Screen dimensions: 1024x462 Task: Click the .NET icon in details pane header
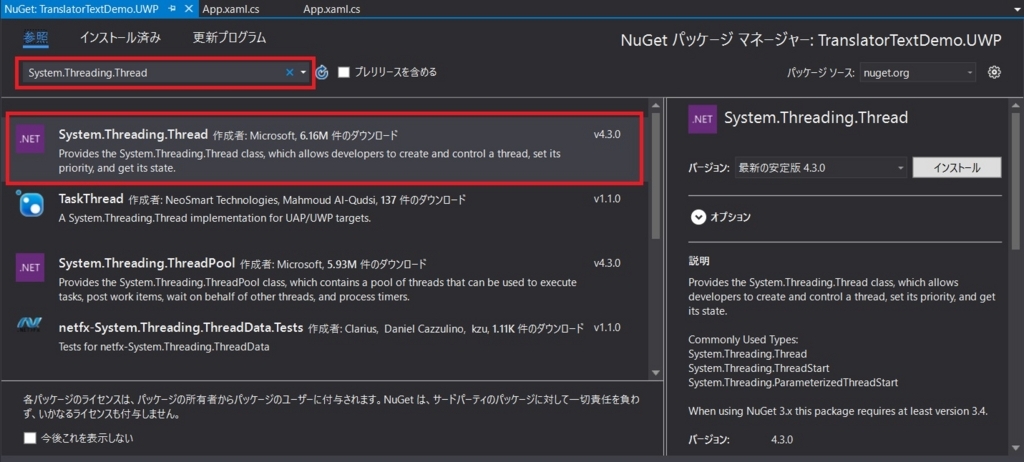[x=703, y=119]
